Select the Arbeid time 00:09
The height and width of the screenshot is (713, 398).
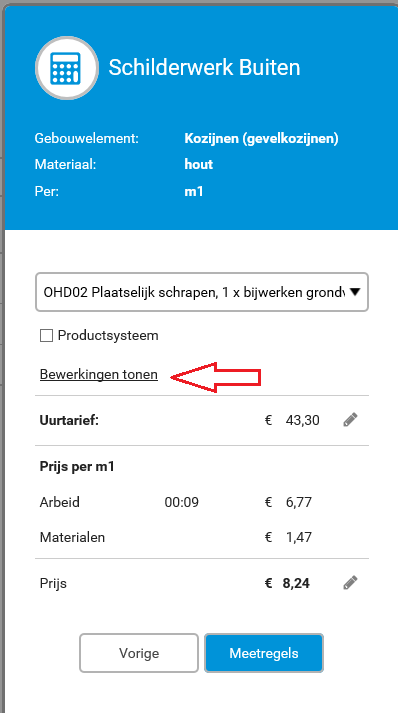181,502
